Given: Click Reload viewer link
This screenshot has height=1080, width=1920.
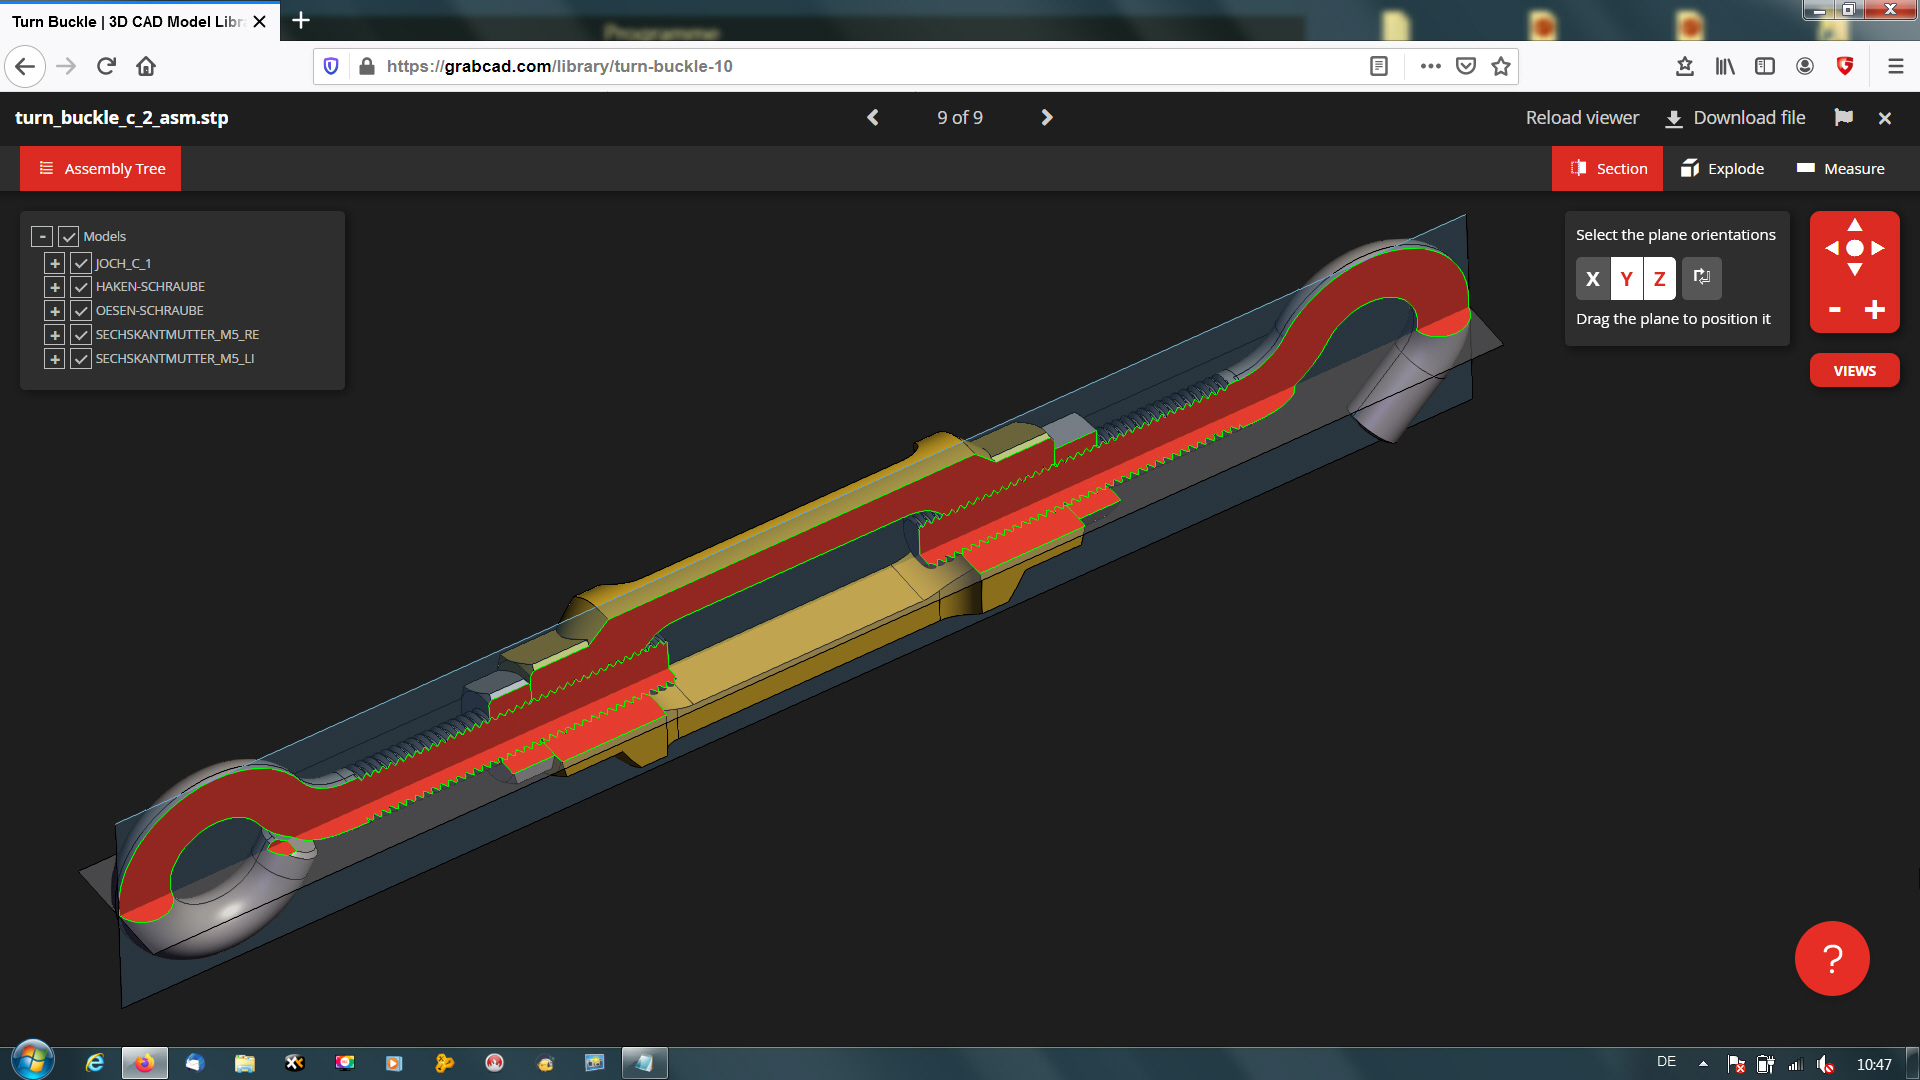Looking at the screenshot, I should 1582,118.
